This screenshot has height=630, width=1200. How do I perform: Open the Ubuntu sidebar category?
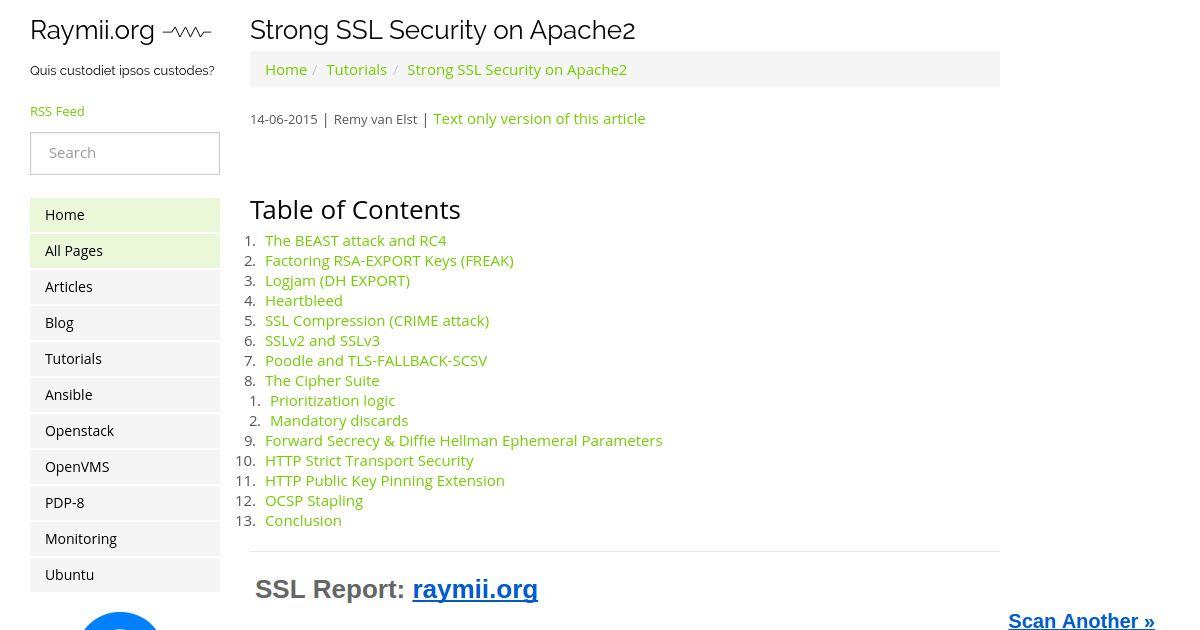tap(125, 575)
